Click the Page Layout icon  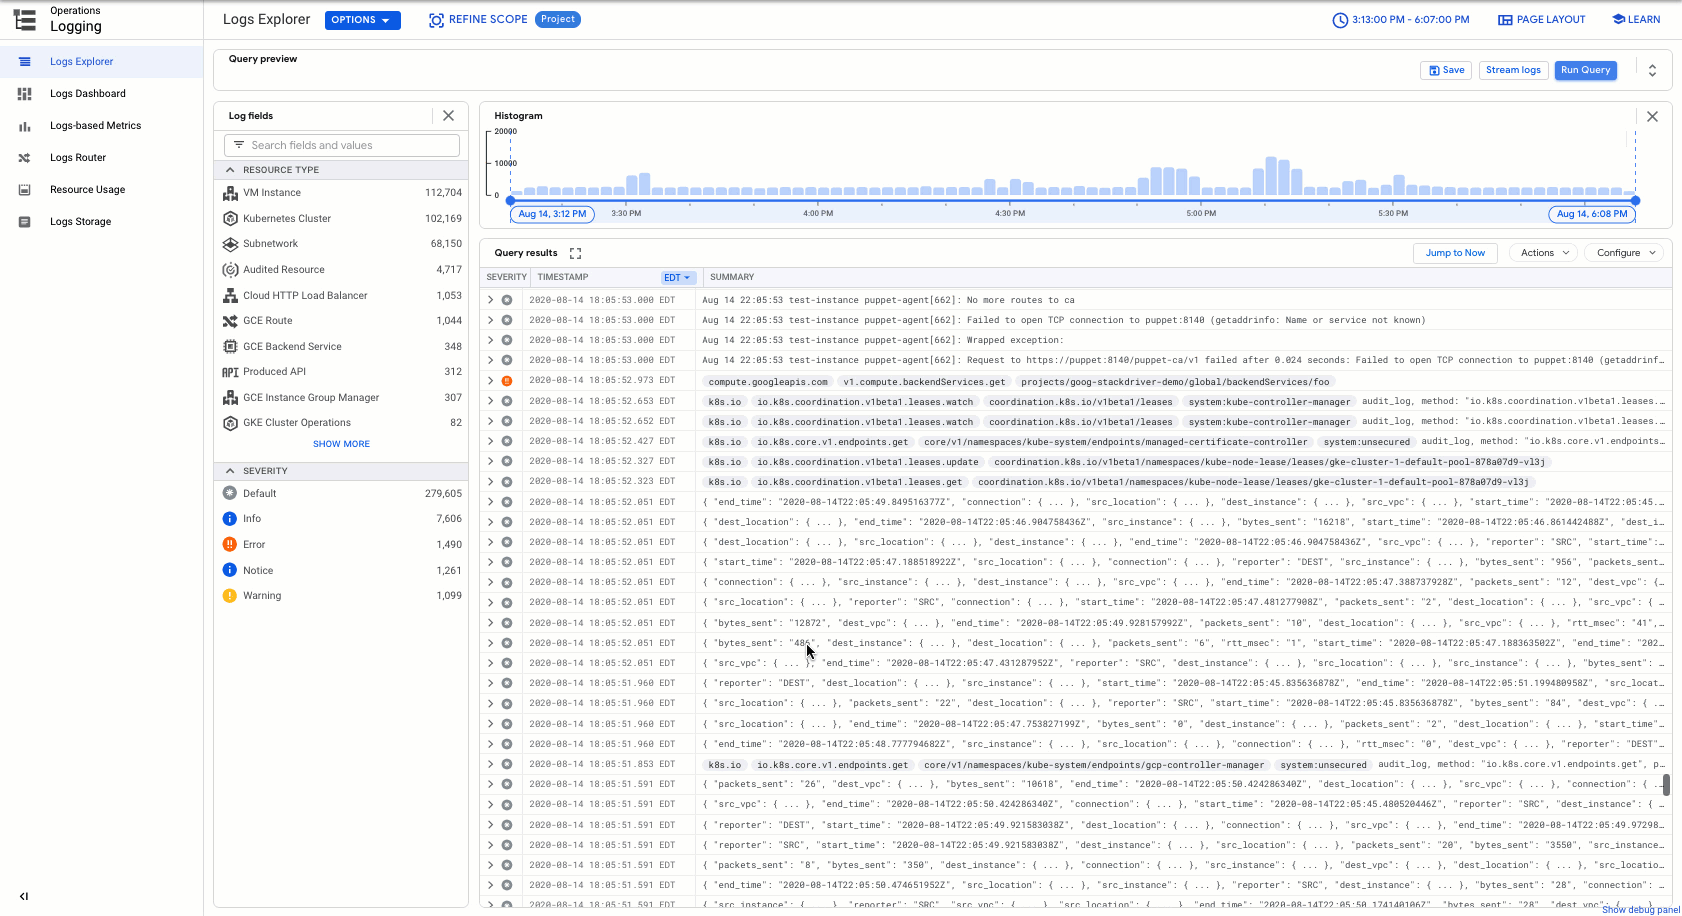(x=1505, y=20)
